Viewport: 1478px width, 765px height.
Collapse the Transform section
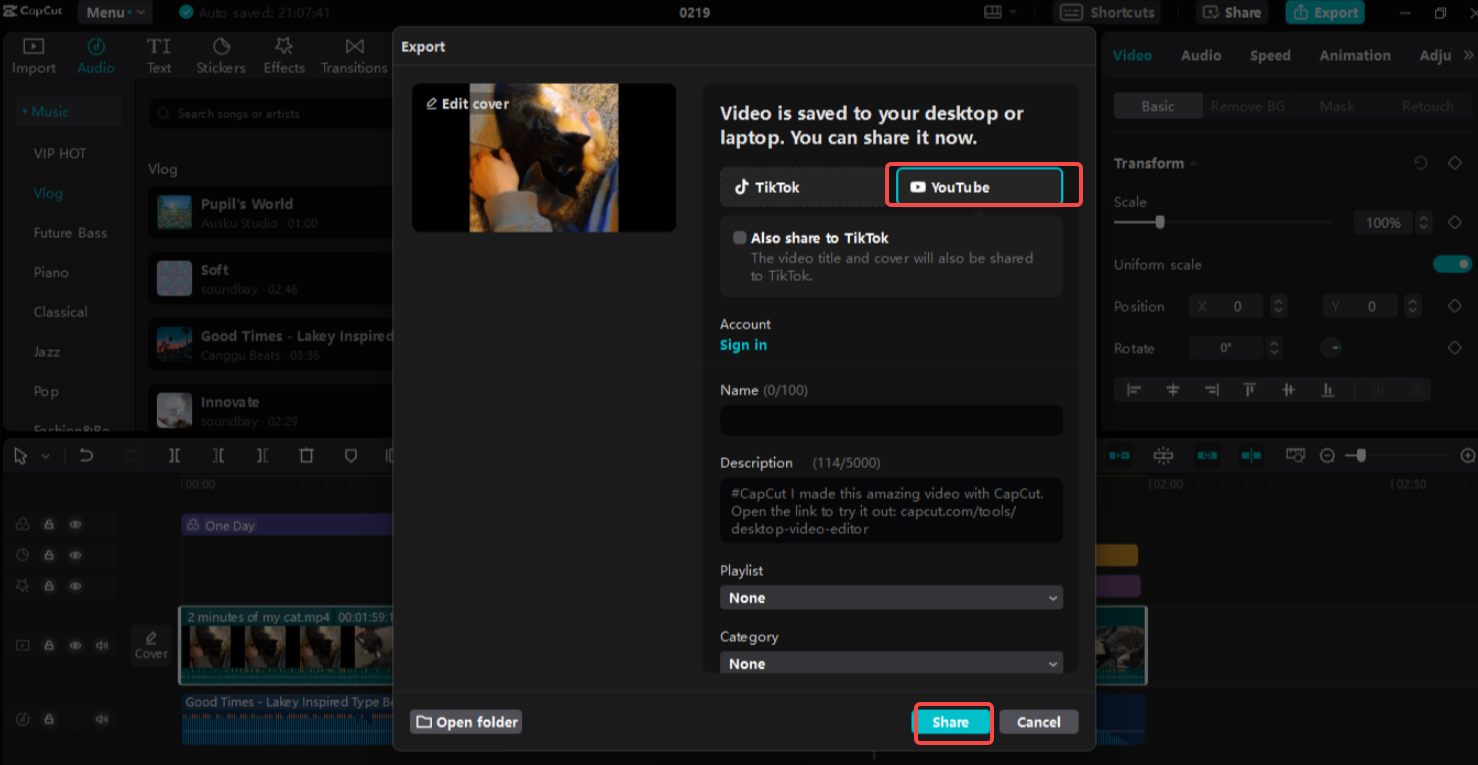pyautogui.click(x=1193, y=164)
